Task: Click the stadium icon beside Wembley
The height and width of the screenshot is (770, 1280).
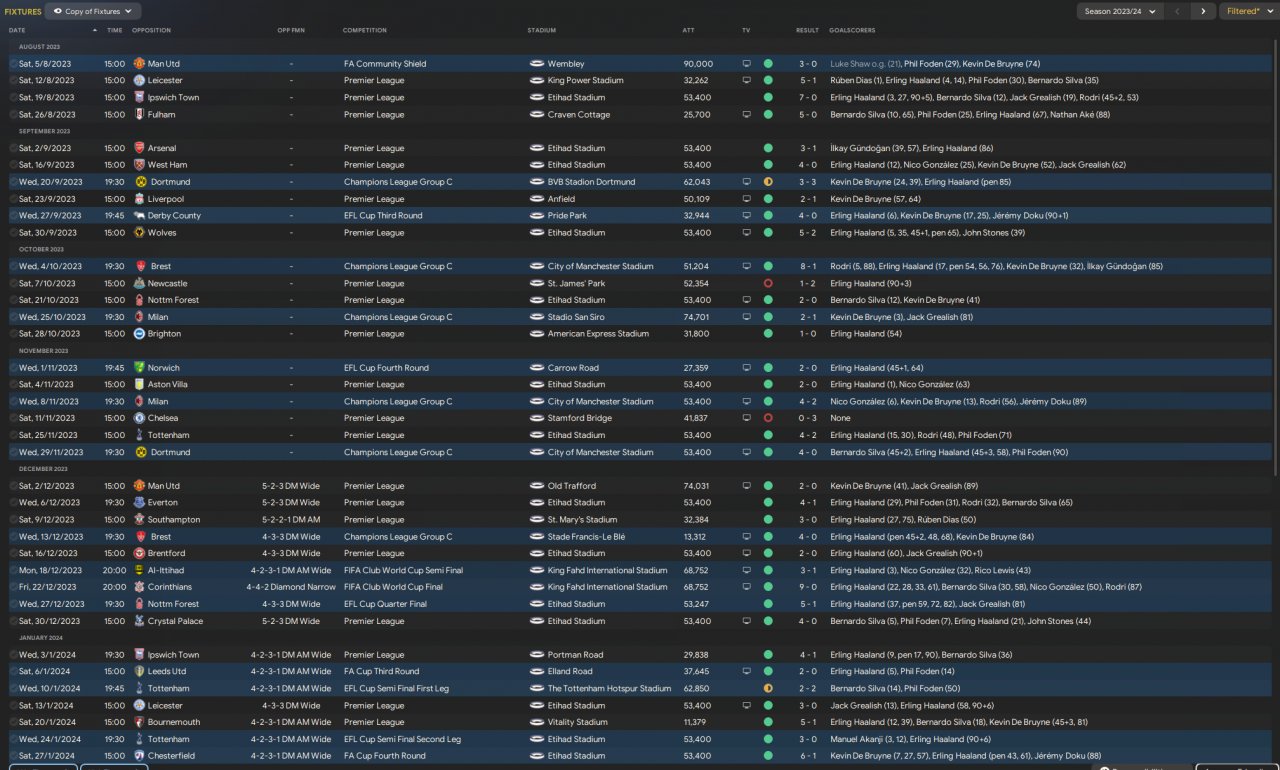Action: [x=537, y=64]
